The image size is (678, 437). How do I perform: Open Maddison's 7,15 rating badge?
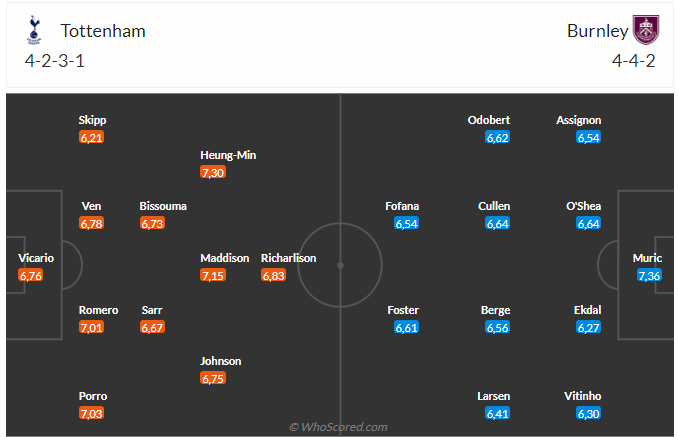point(213,275)
